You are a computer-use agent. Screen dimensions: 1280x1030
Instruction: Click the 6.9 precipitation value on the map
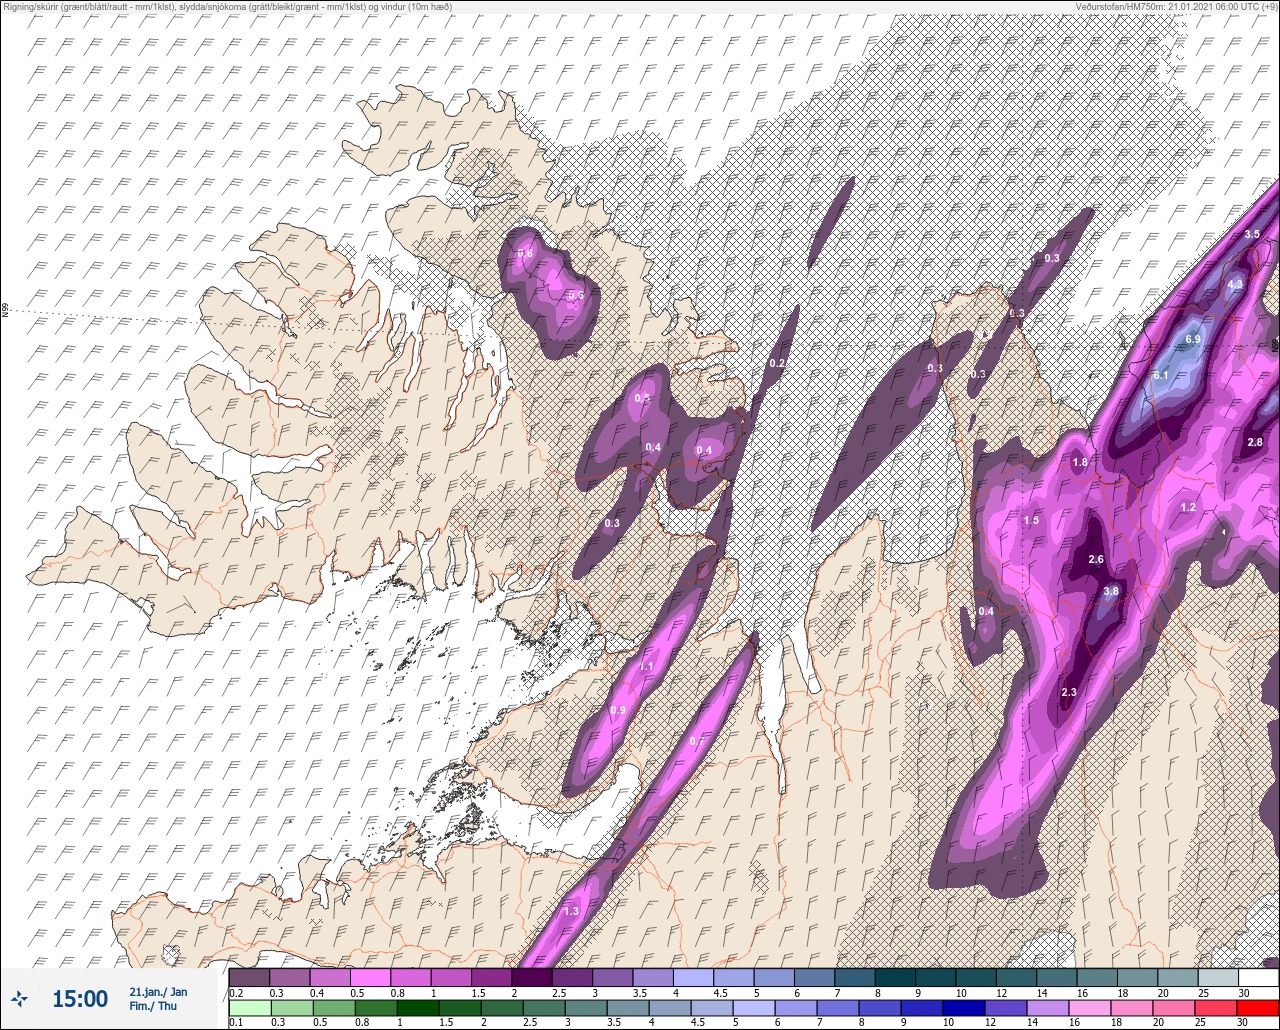[1192, 340]
